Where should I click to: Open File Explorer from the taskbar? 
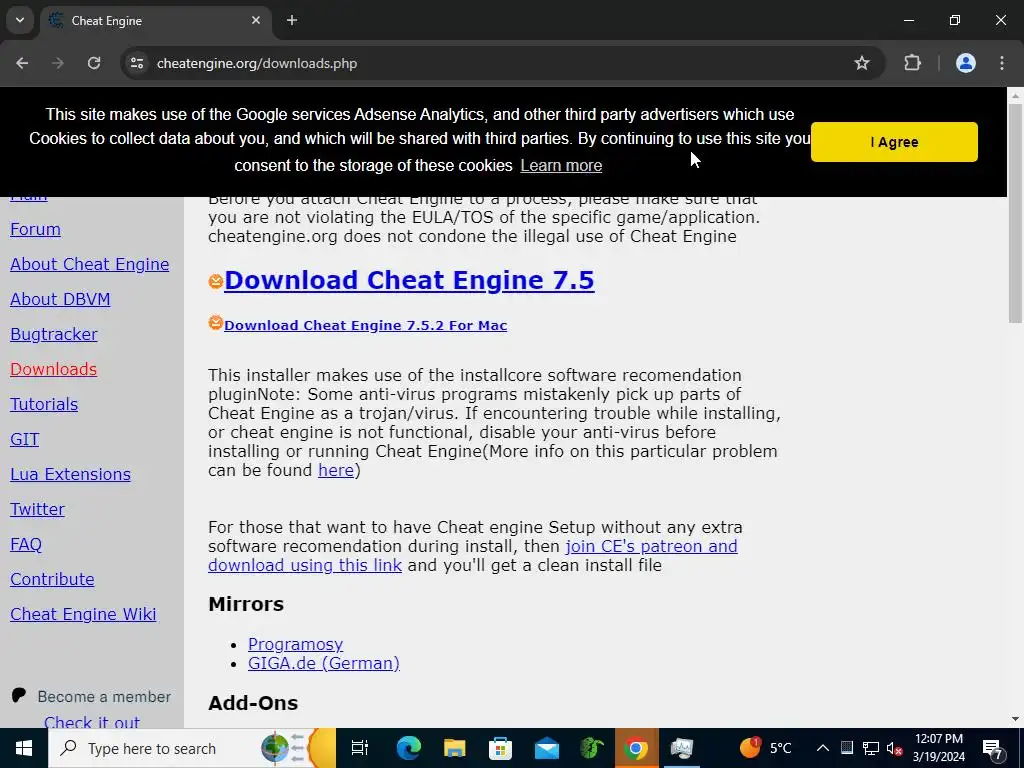(x=455, y=748)
